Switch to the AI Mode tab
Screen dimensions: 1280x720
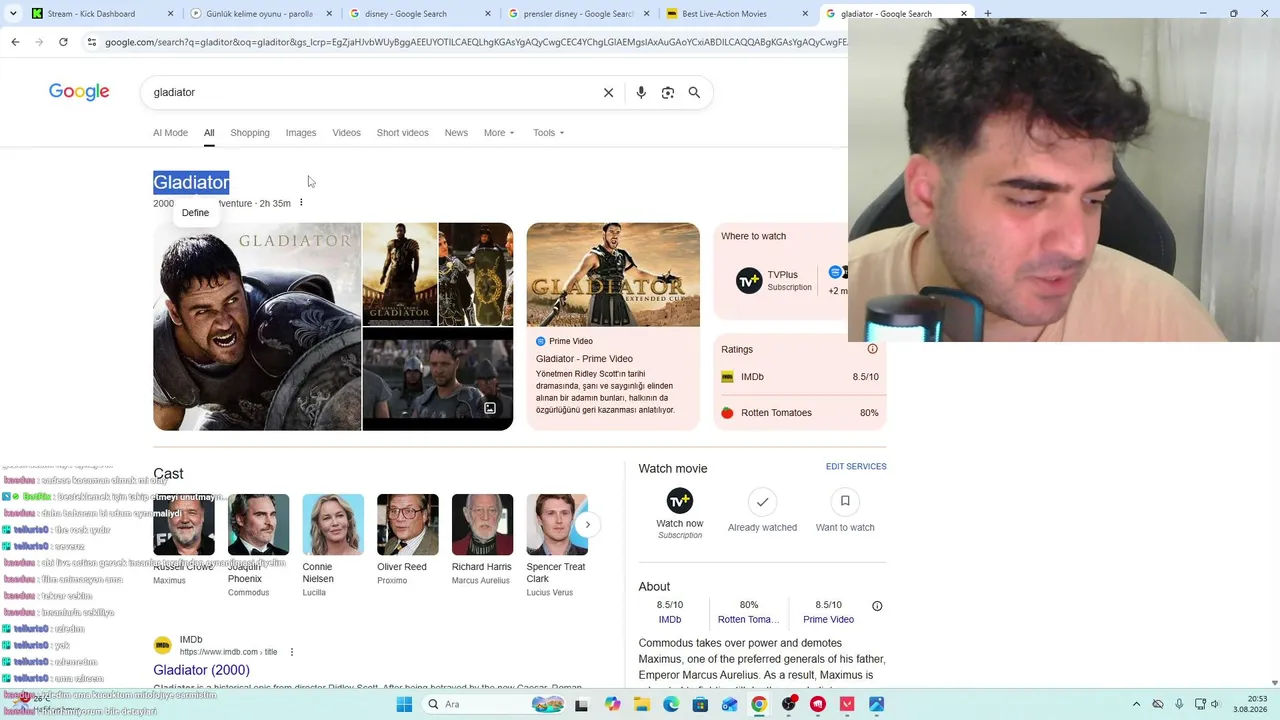click(170, 132)
